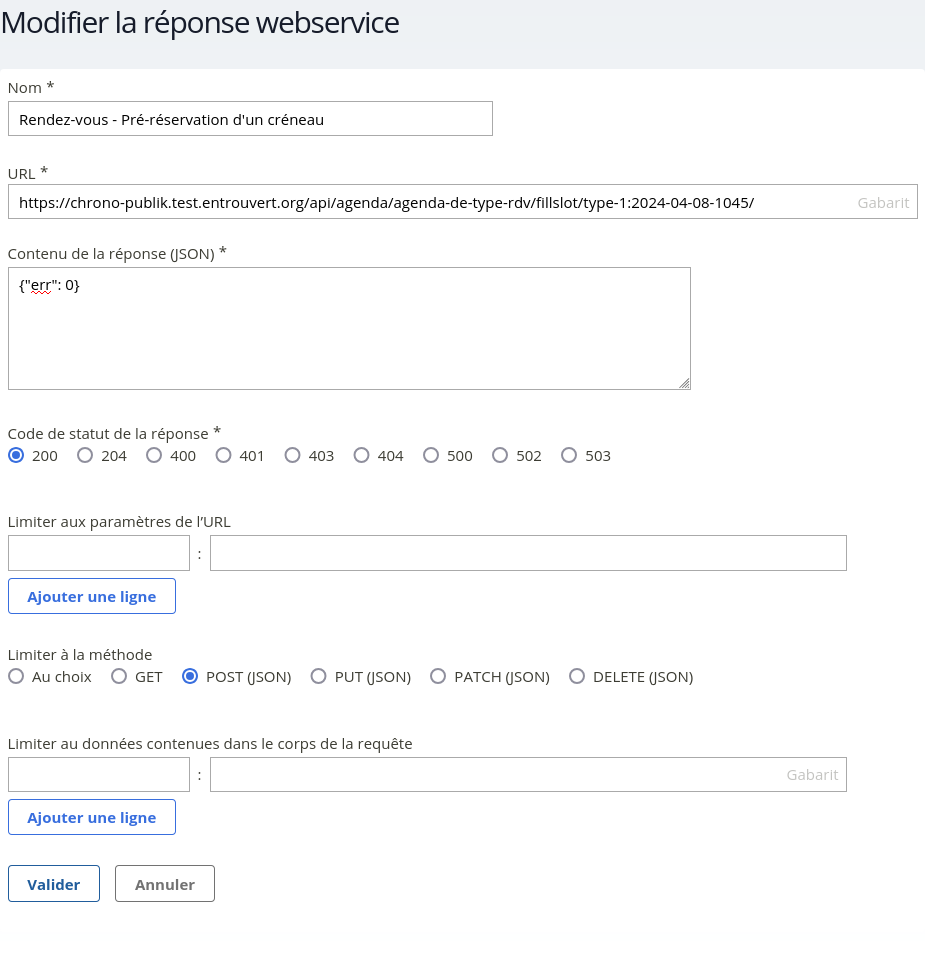Image resolution: width=925 pixels, height=953 pixels.
Task: Choose the PUT (JSON) method
Action: [x=319, y=676]
